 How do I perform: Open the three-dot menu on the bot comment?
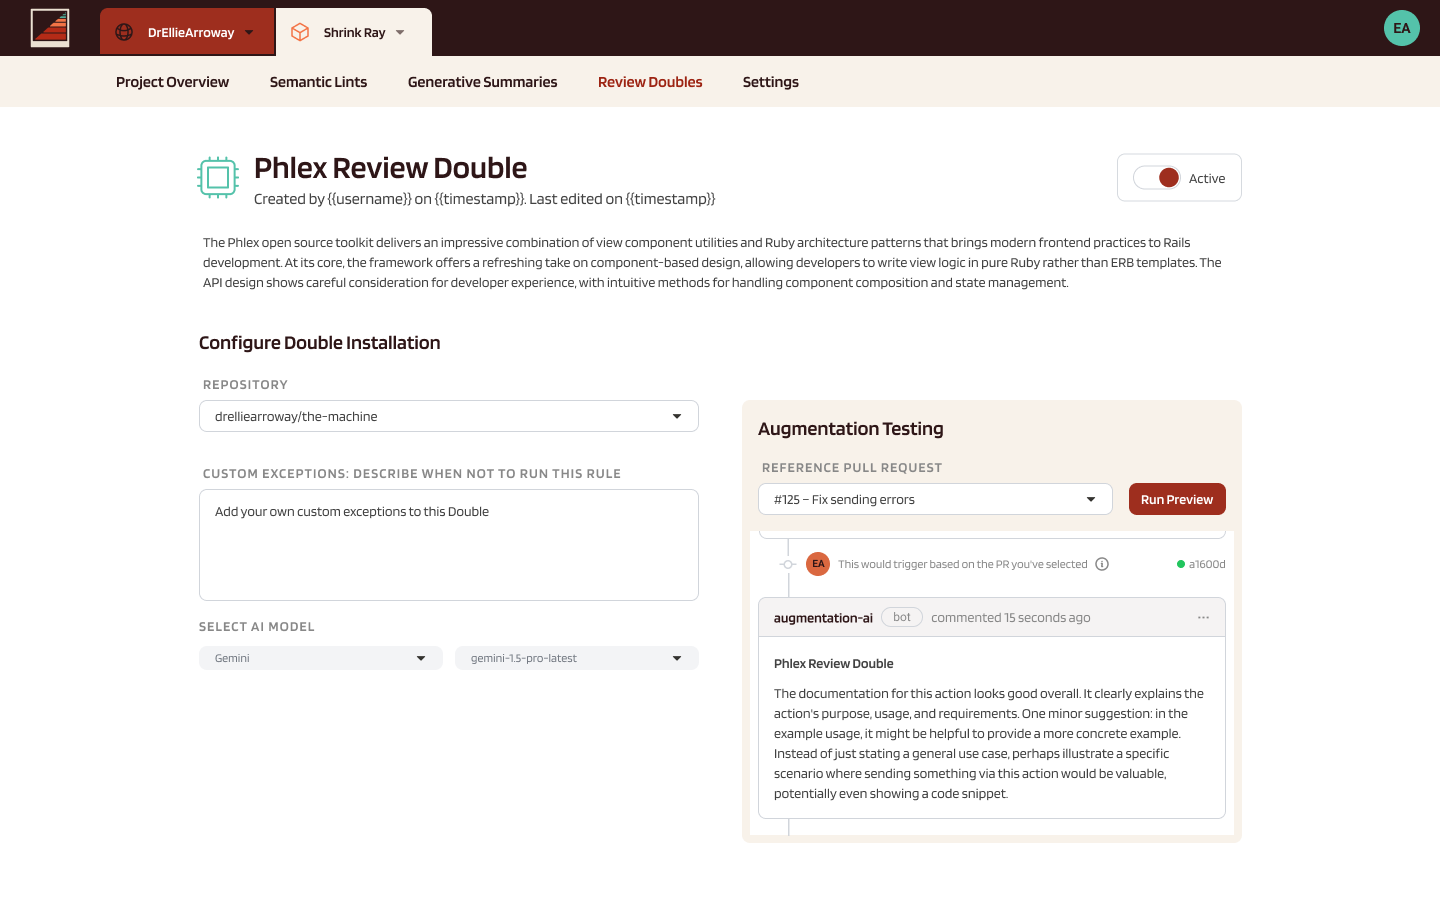[1203, 617]
